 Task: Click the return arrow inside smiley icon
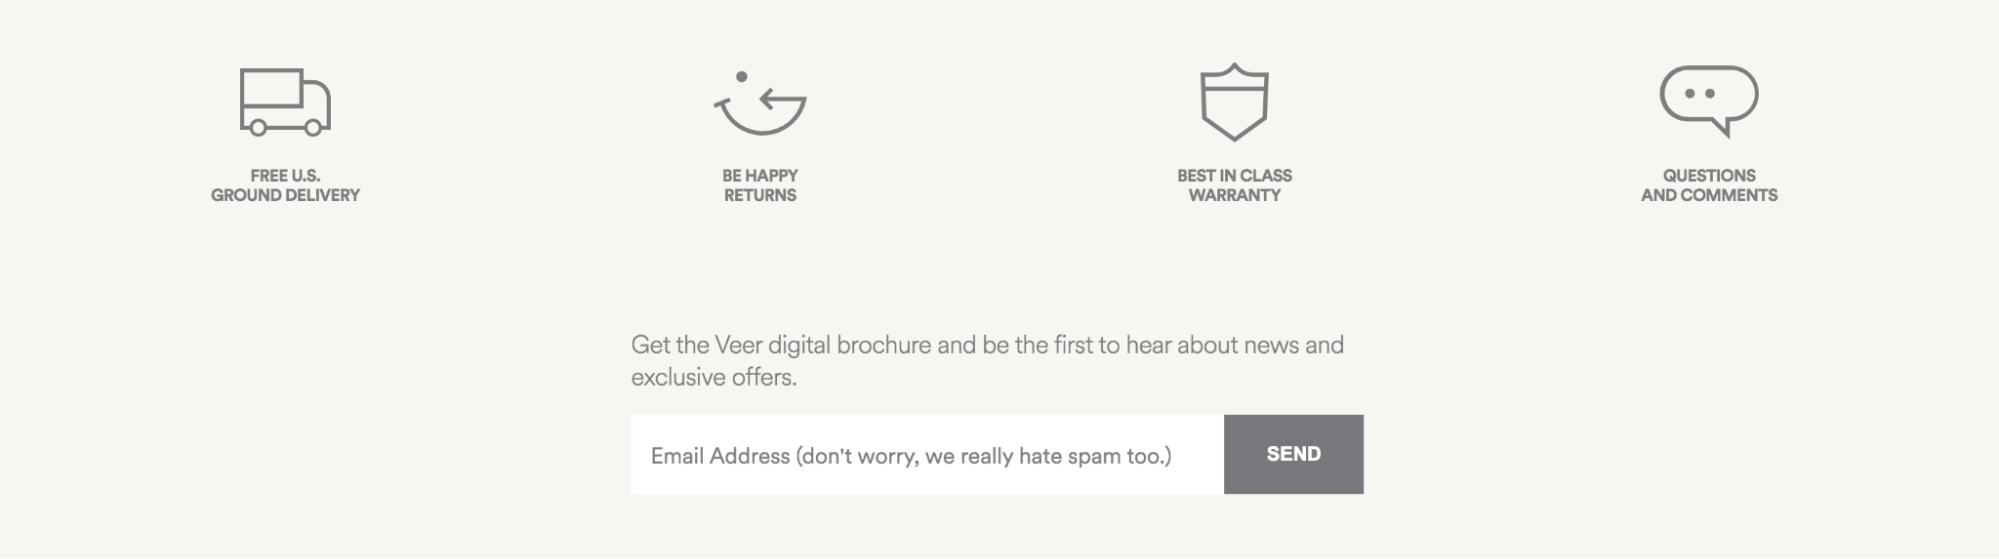tap(782, 100)
